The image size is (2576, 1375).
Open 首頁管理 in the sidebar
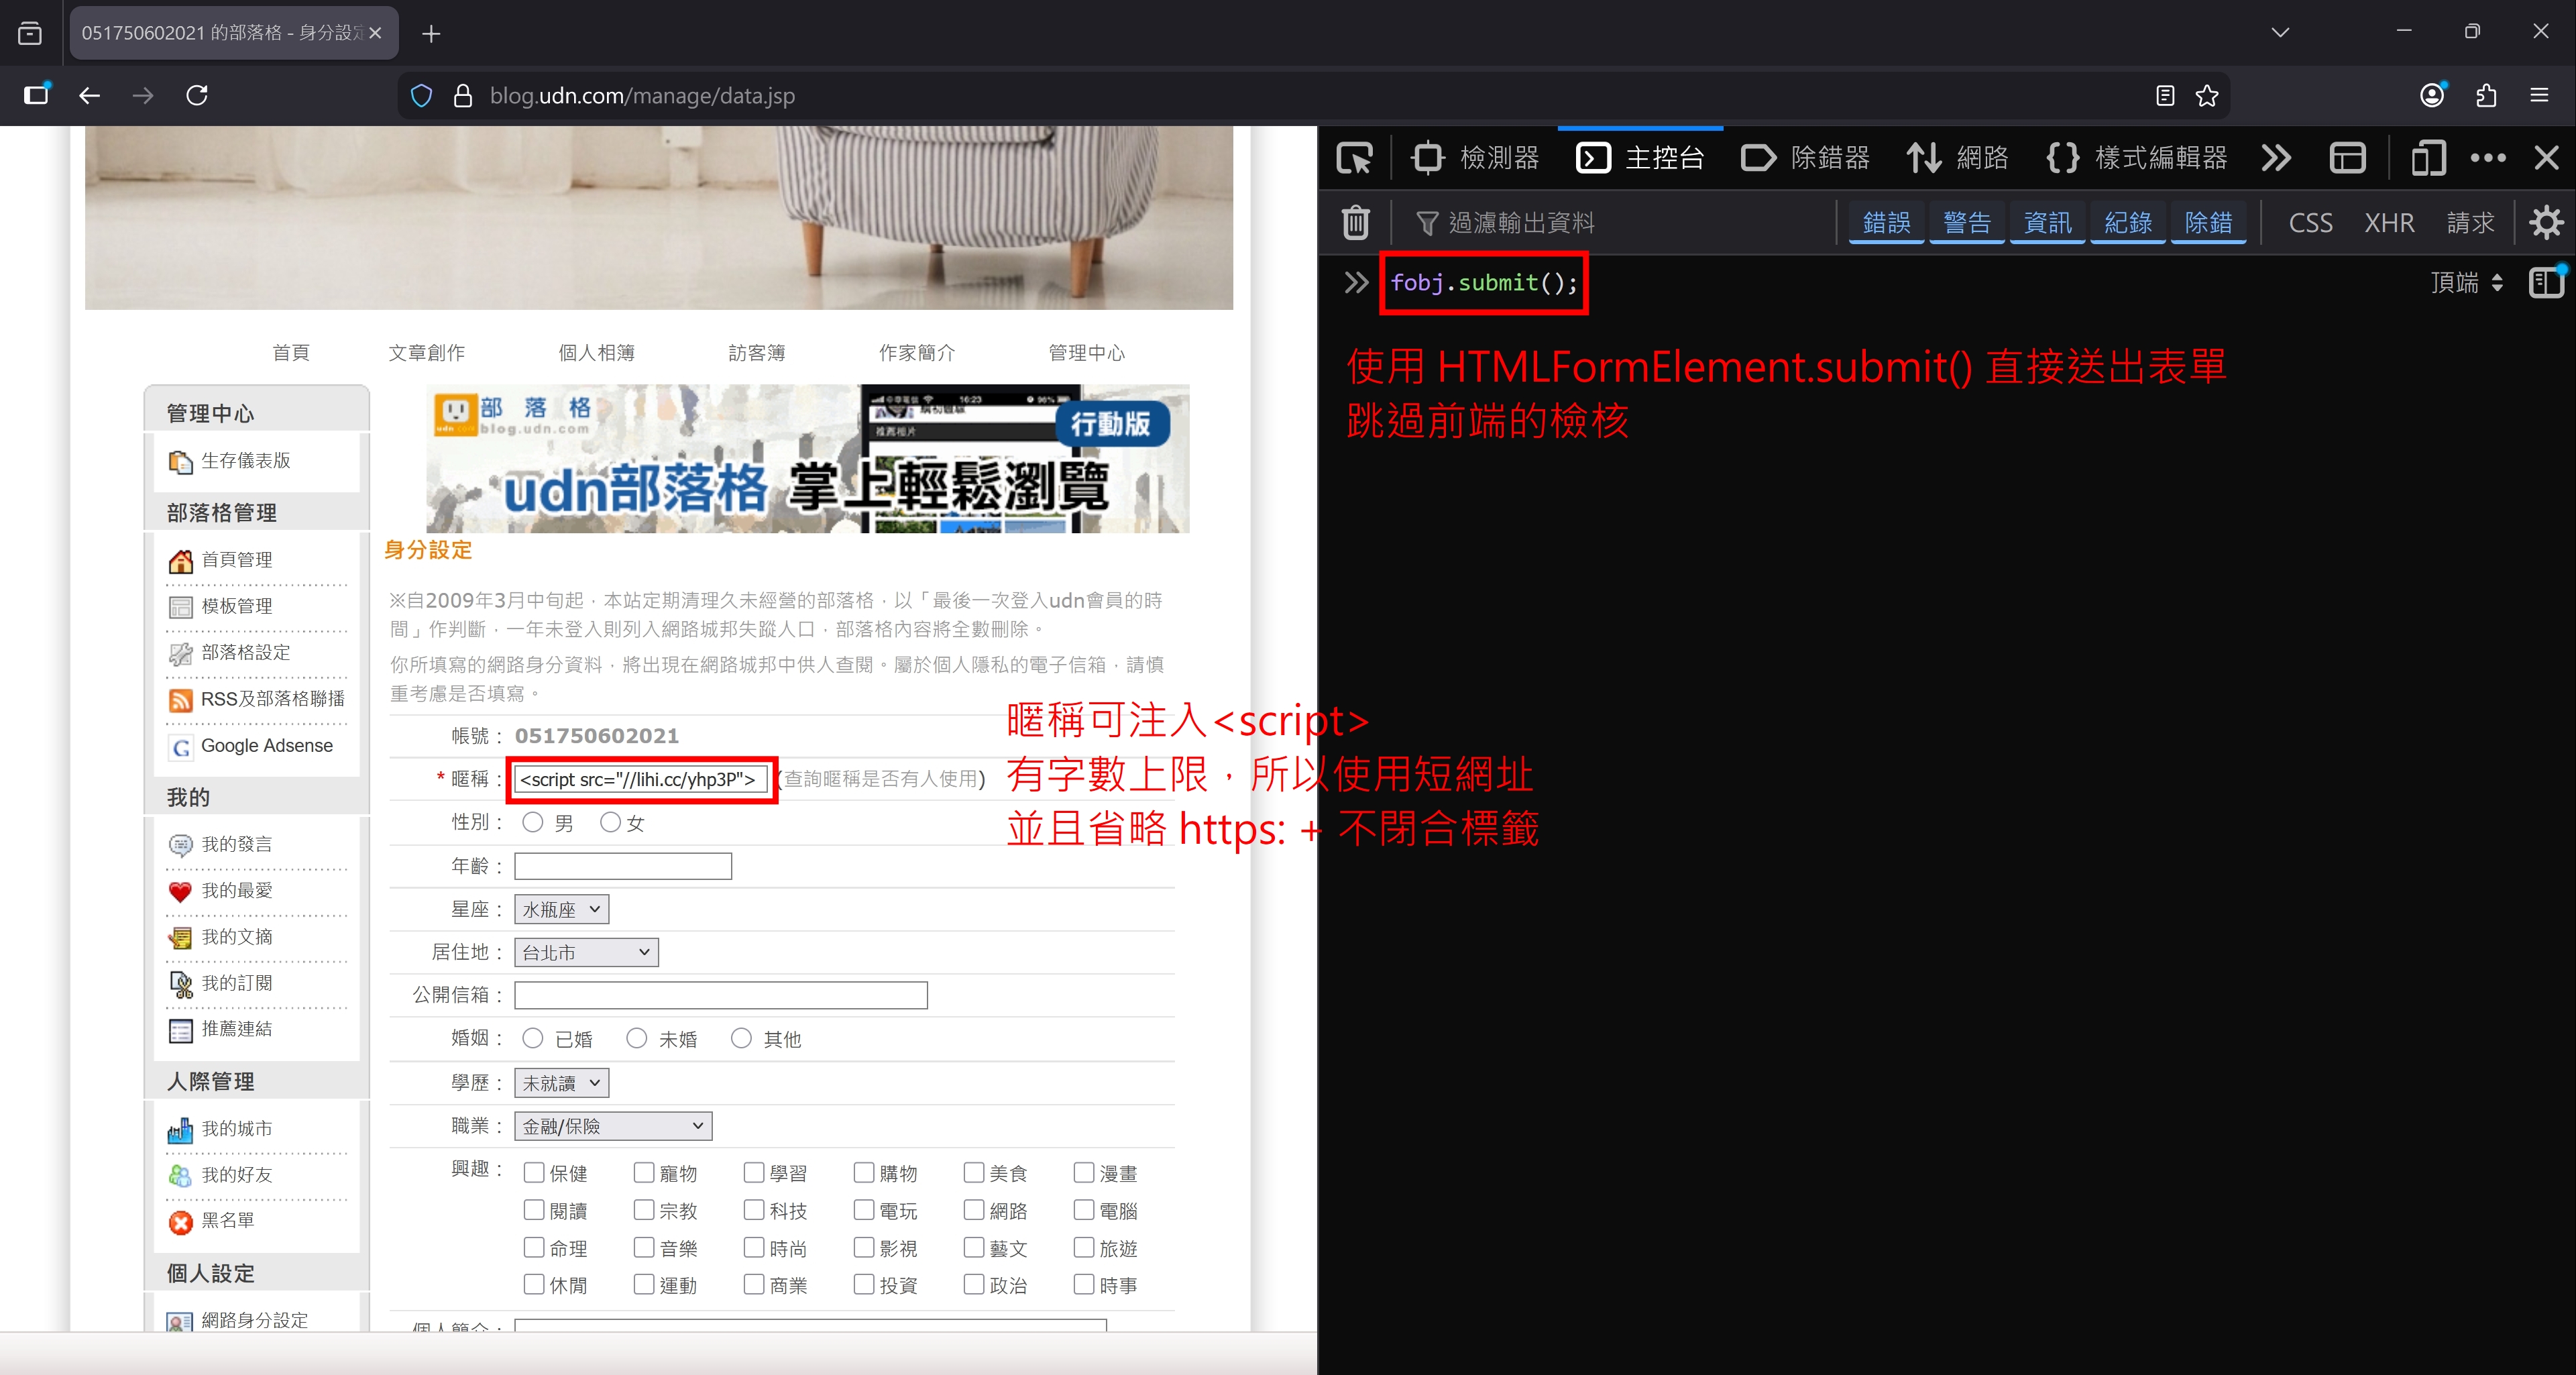coord(237,559)
